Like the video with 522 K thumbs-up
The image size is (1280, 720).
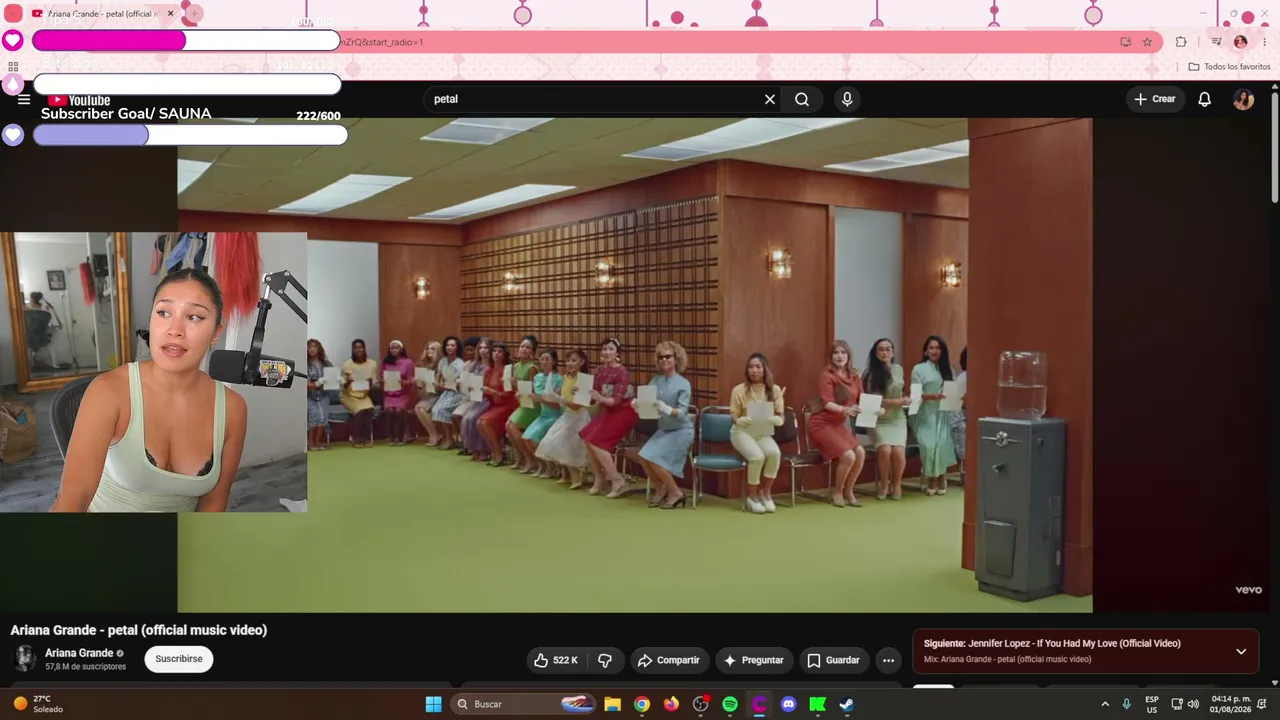tap(557, 660)
